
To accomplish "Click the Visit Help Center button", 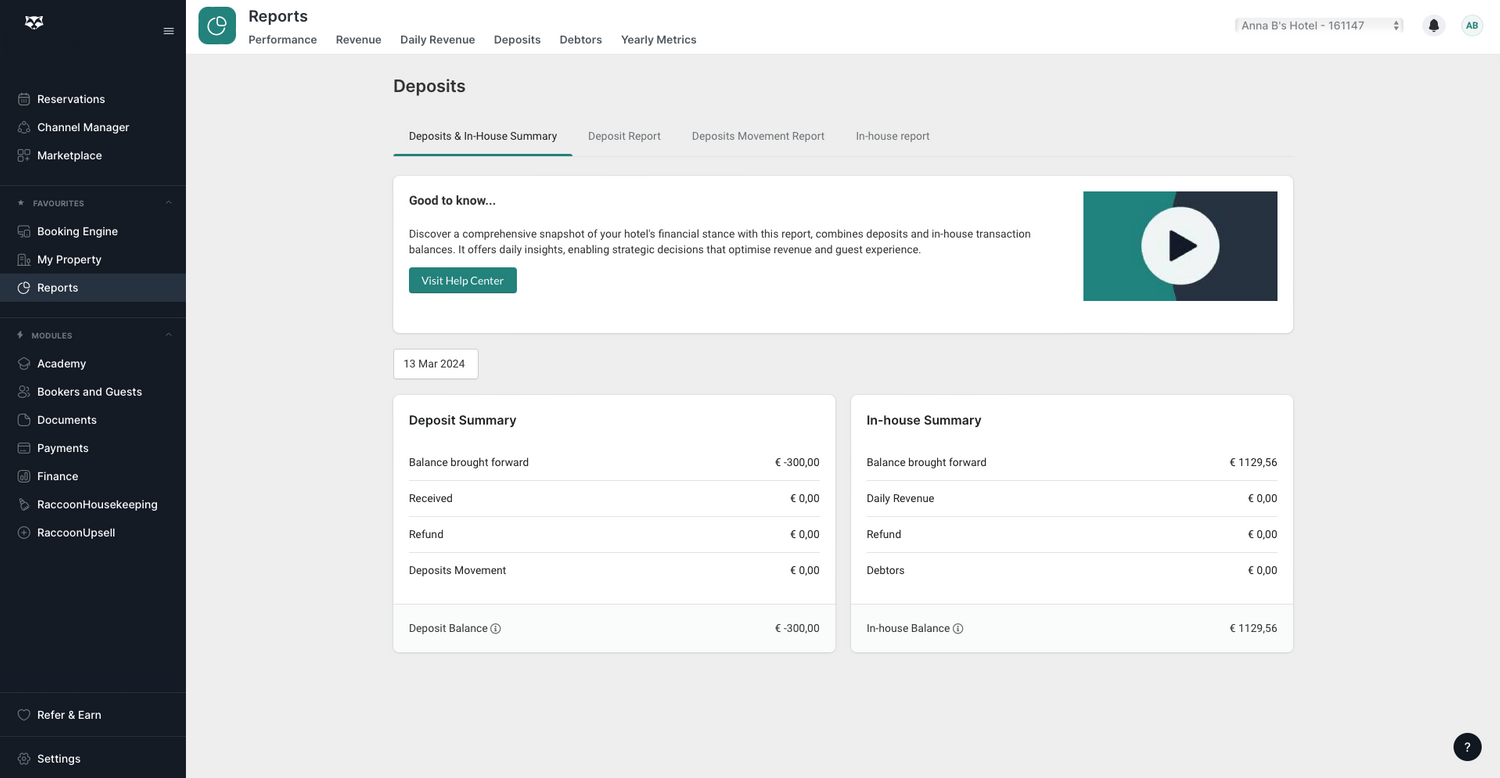I will (x=462, y=281).
